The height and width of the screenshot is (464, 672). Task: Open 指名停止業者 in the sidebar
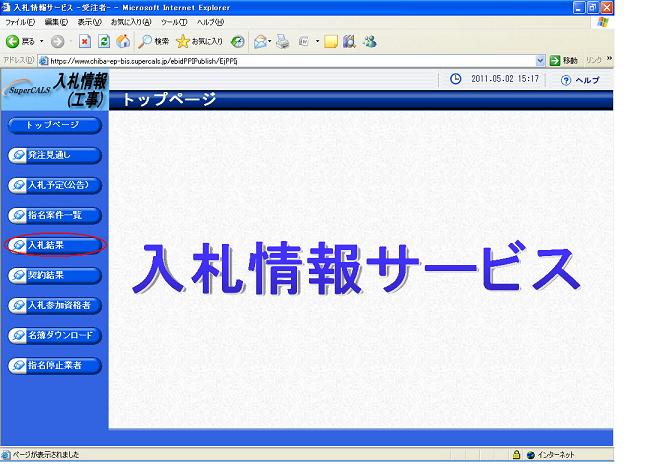(55, 365)
